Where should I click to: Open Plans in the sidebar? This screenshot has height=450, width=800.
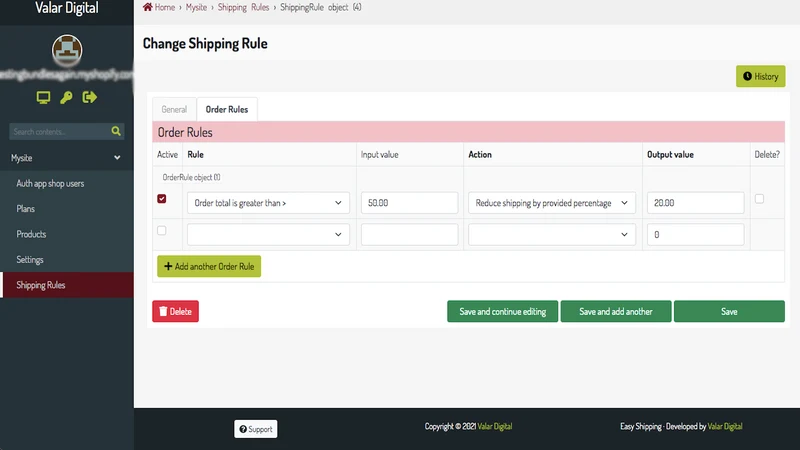[x=67, y=209]
